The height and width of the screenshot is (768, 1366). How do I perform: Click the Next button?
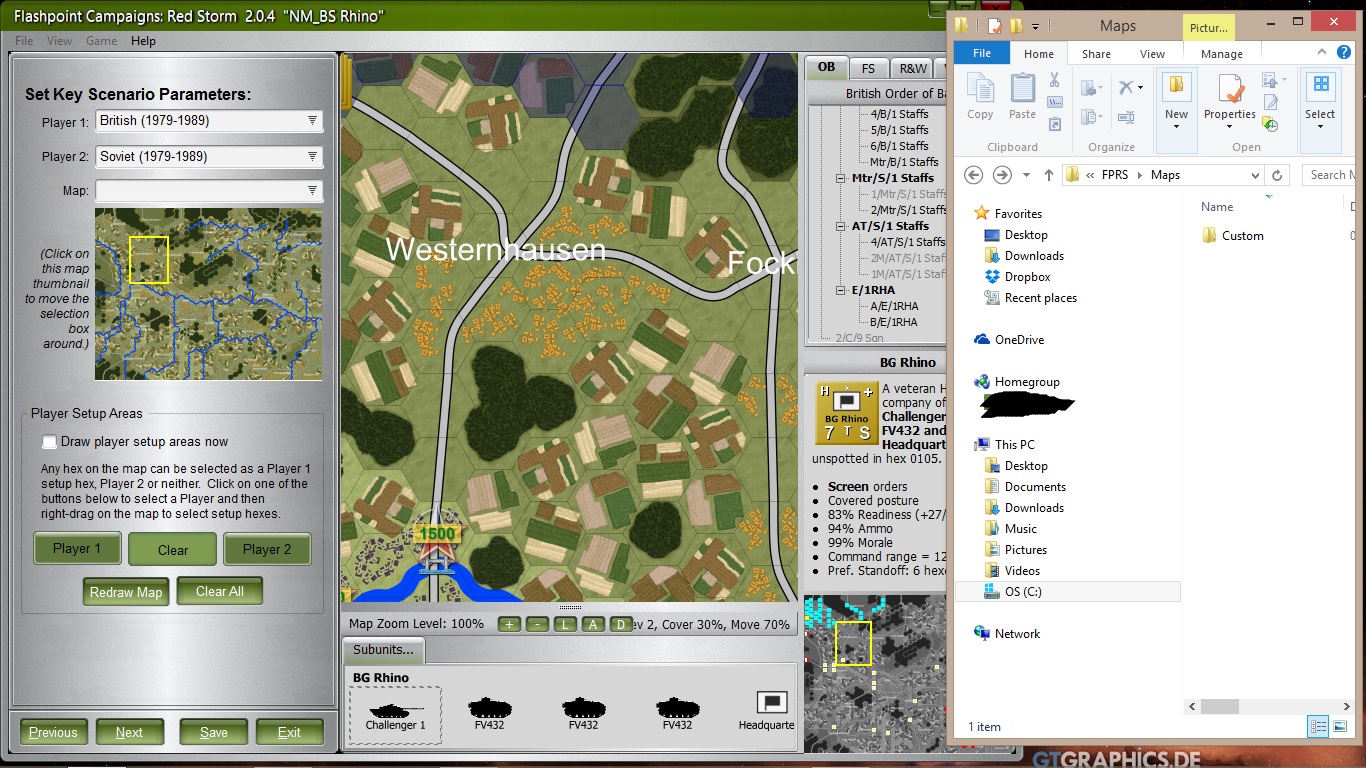click(129, 732)
